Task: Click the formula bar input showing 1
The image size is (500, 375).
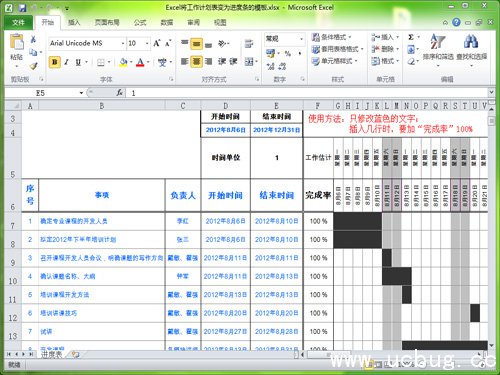Action: (x=307, y=93)
